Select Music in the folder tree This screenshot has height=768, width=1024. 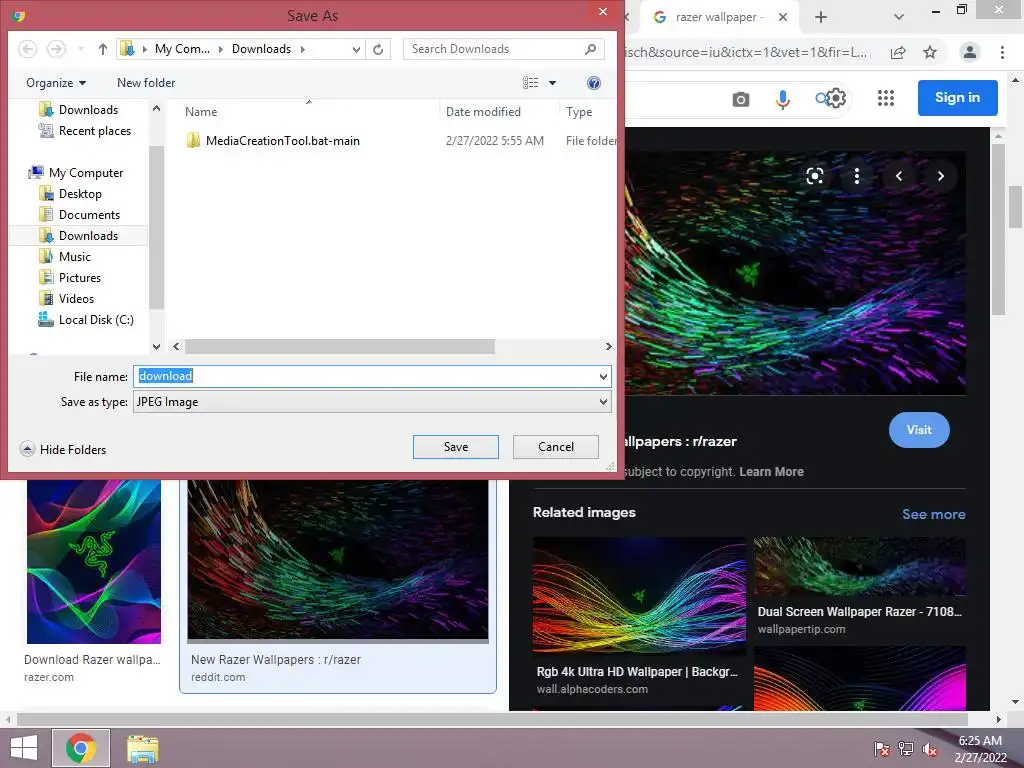(x=65, y=257)
